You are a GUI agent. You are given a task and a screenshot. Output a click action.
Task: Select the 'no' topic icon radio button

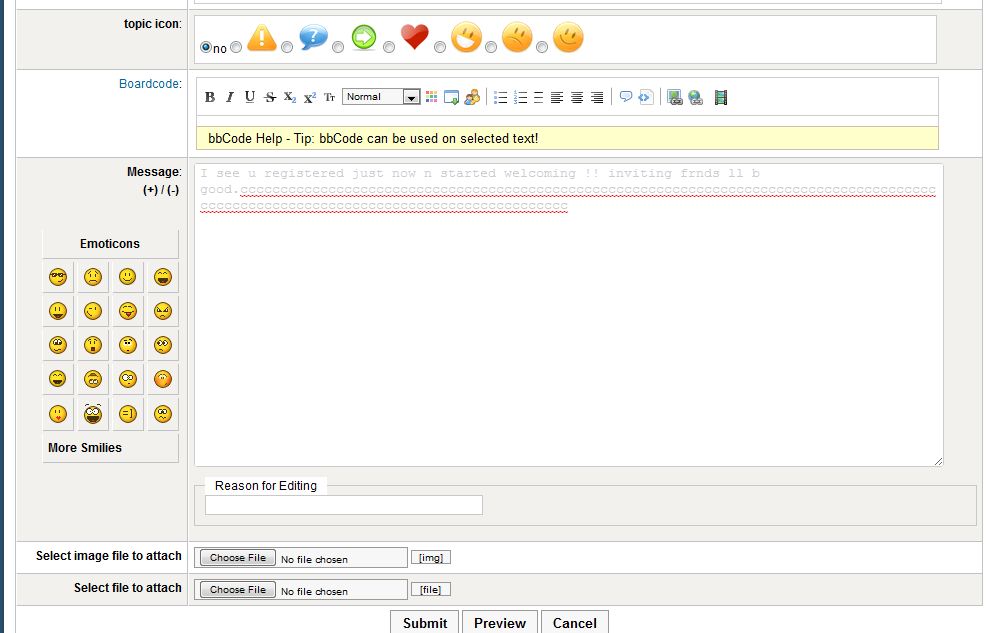[x=206, y=47]
